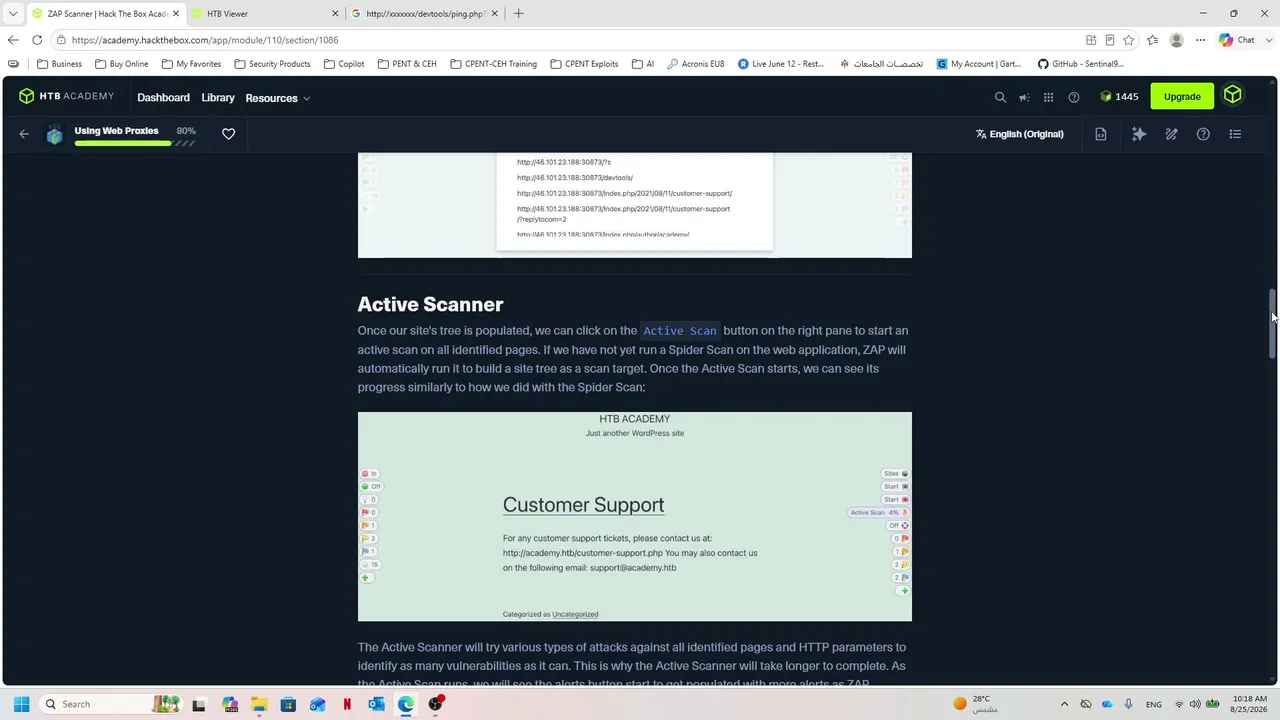Open the split screen icon in address bar
The image size is (1280, 720).
coord(1091,40)
